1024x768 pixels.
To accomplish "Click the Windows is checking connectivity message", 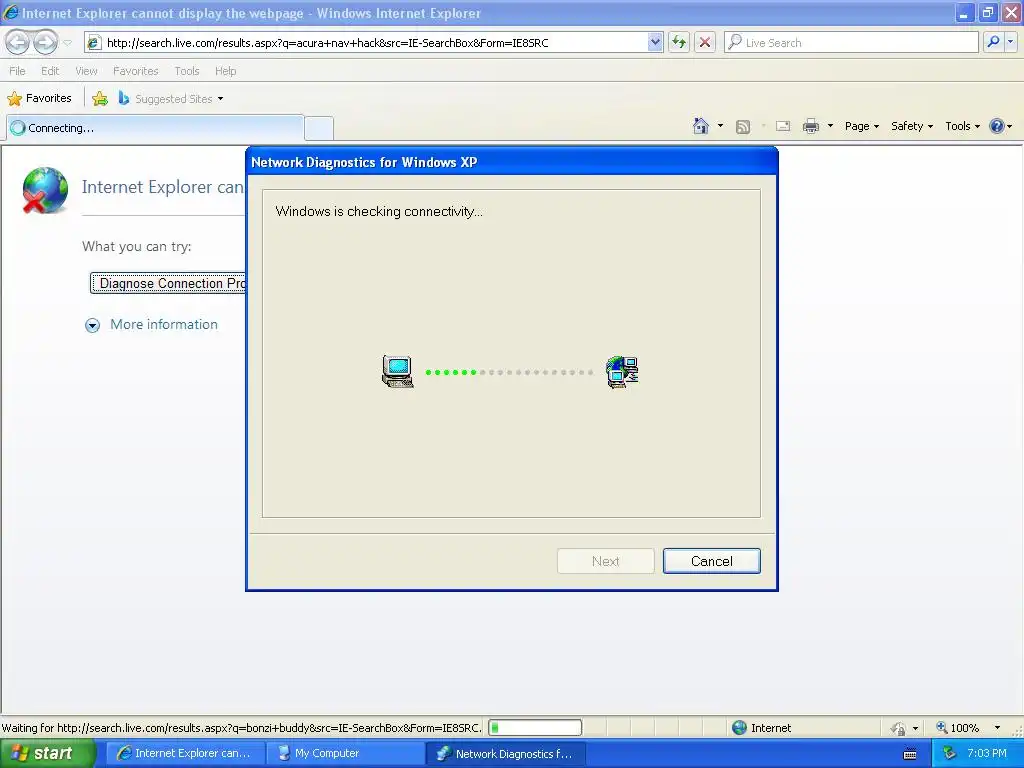I will pyautogui.click(x=379, y=212).
